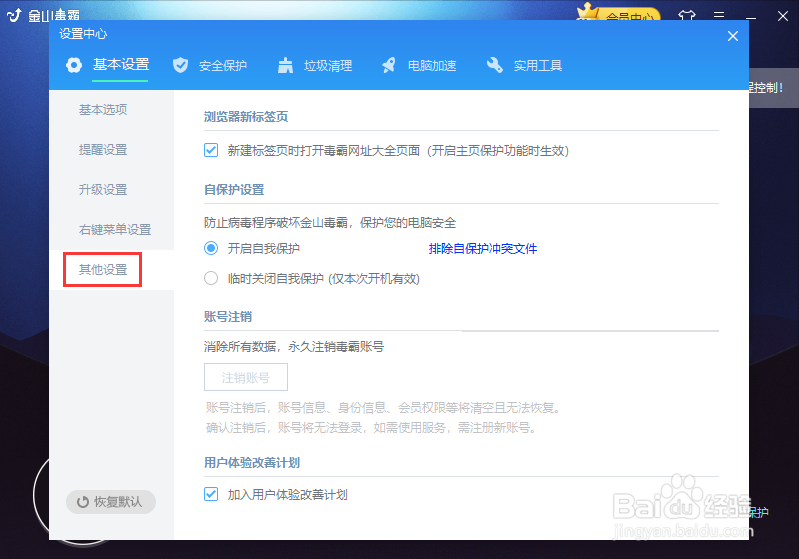Image resolution: width=799 pixels, height=559 pixels.
Task: Select 基本选项 in the sidebar
Action: point(103,110)
